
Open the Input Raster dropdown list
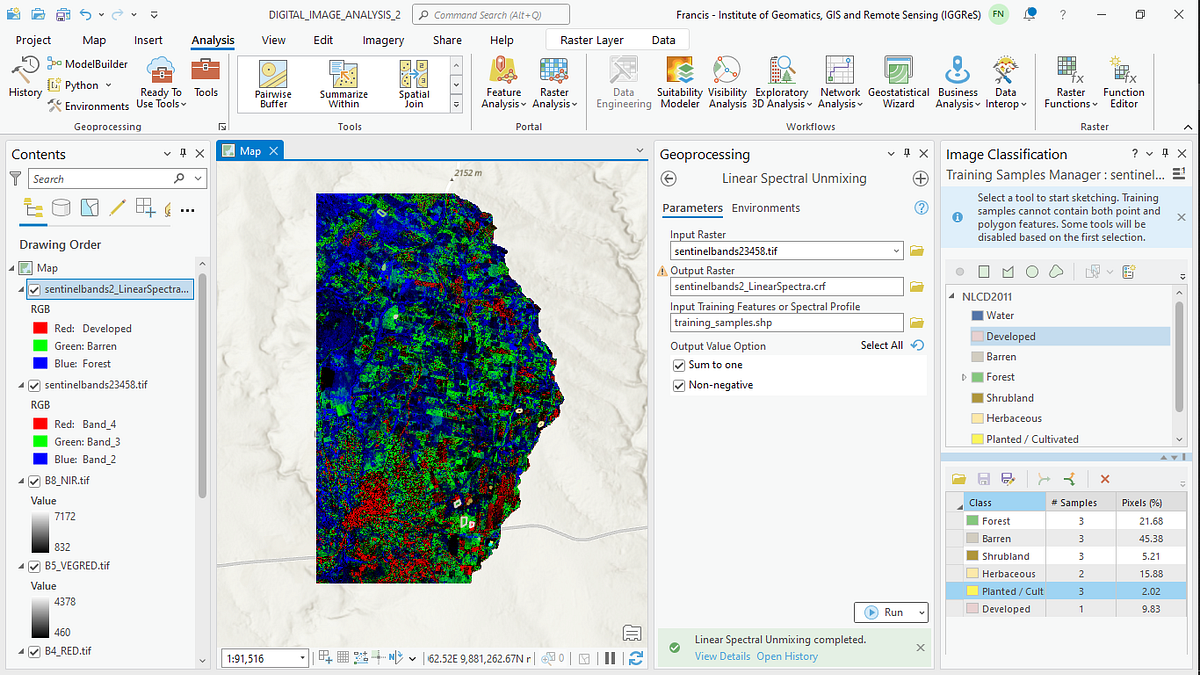coord(896,251)
